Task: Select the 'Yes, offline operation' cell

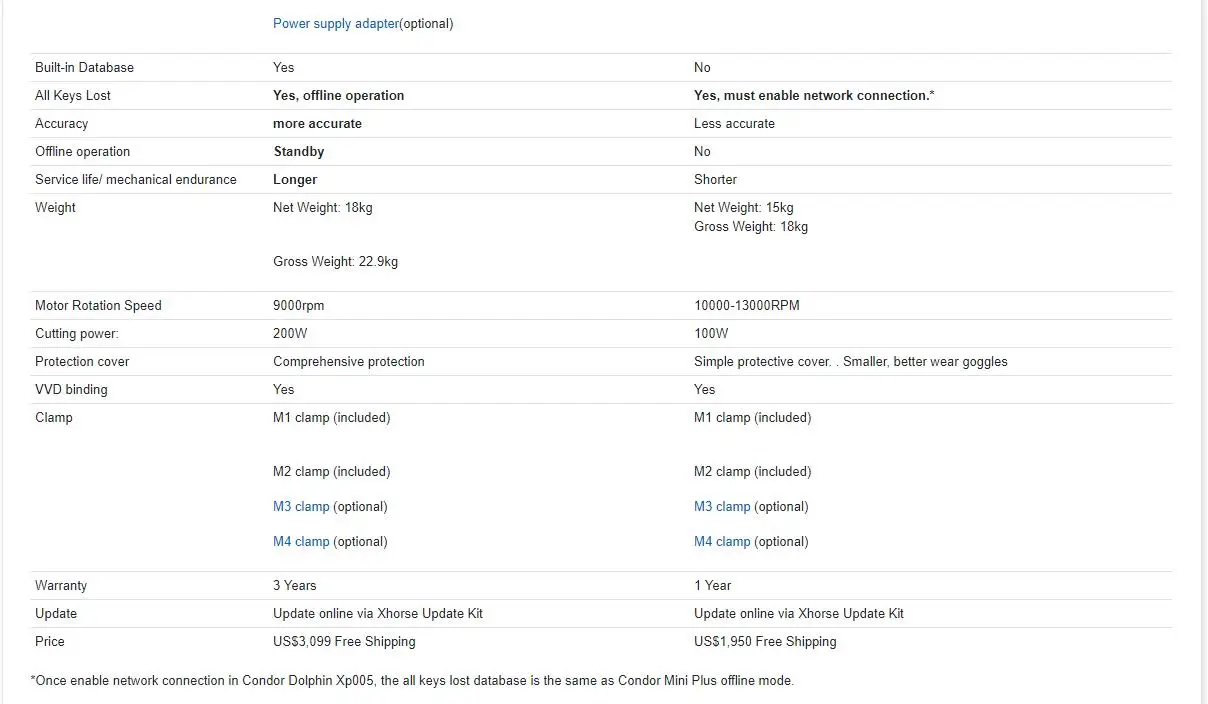Action: pyautogui.click(x=338, y=96)
